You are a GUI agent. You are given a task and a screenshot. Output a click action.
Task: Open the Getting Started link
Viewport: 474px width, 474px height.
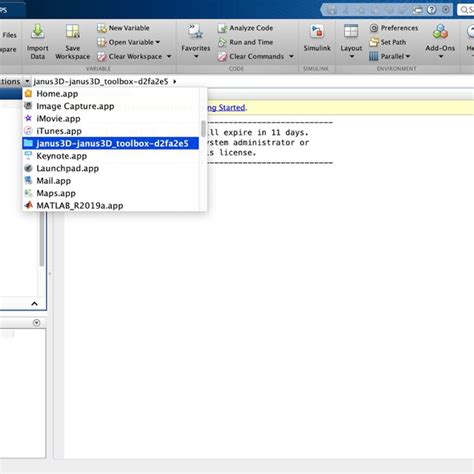click(226, 108)
